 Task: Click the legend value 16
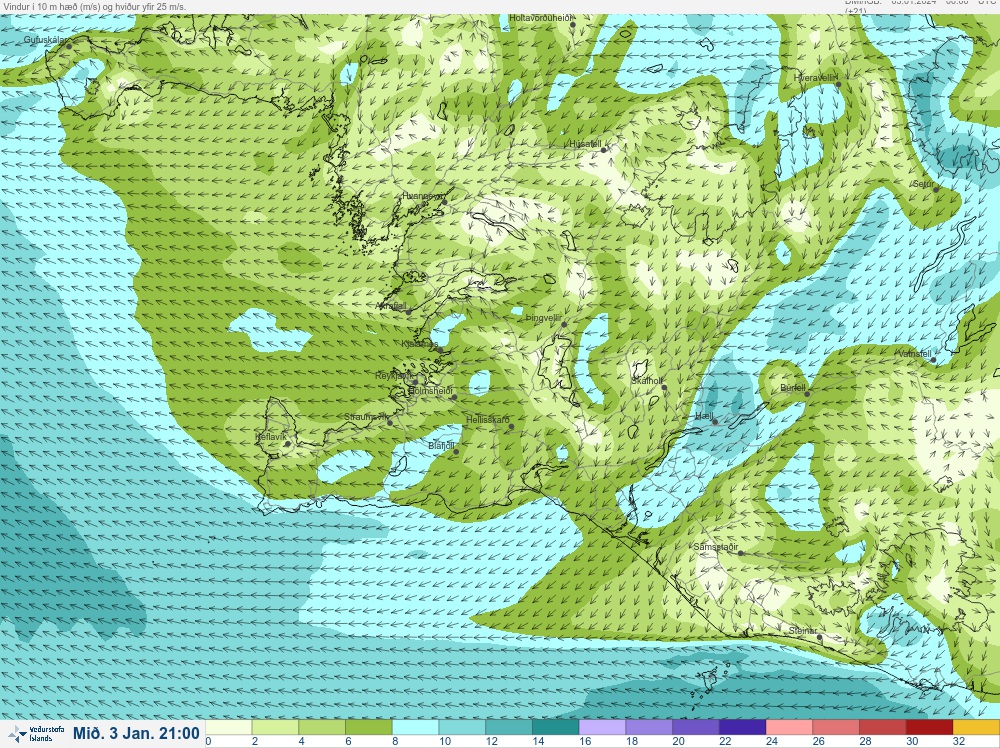point(585,741)
